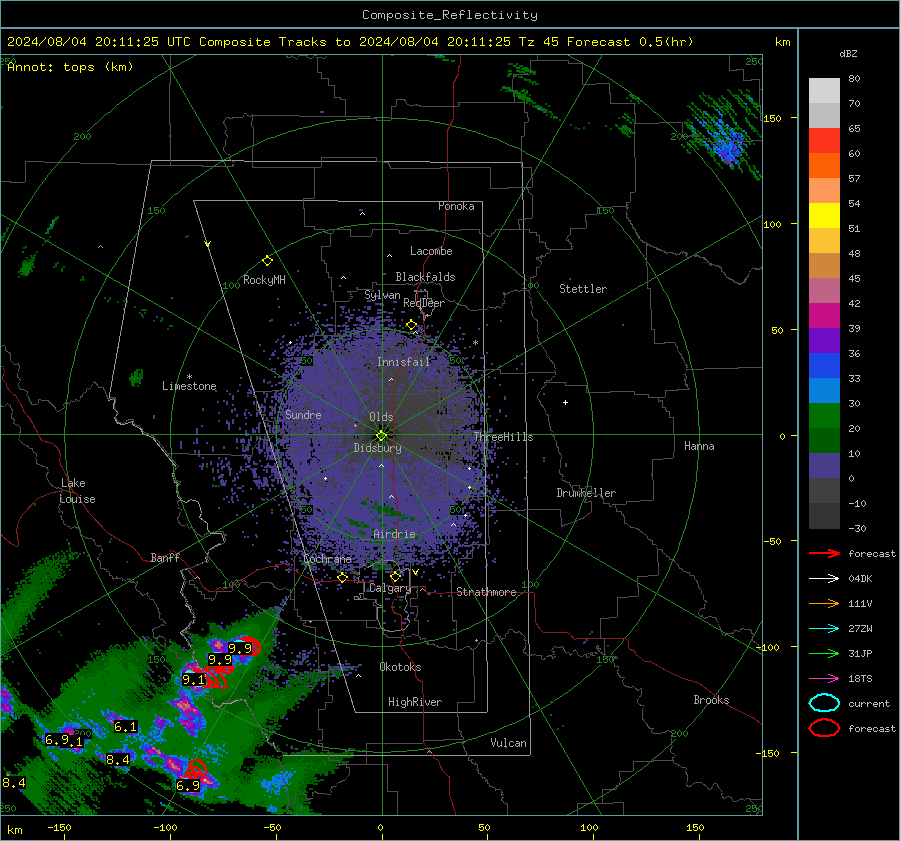Click the RockyMH label
The width and height of the screenshot is (900, 841).
coord(264,280)
